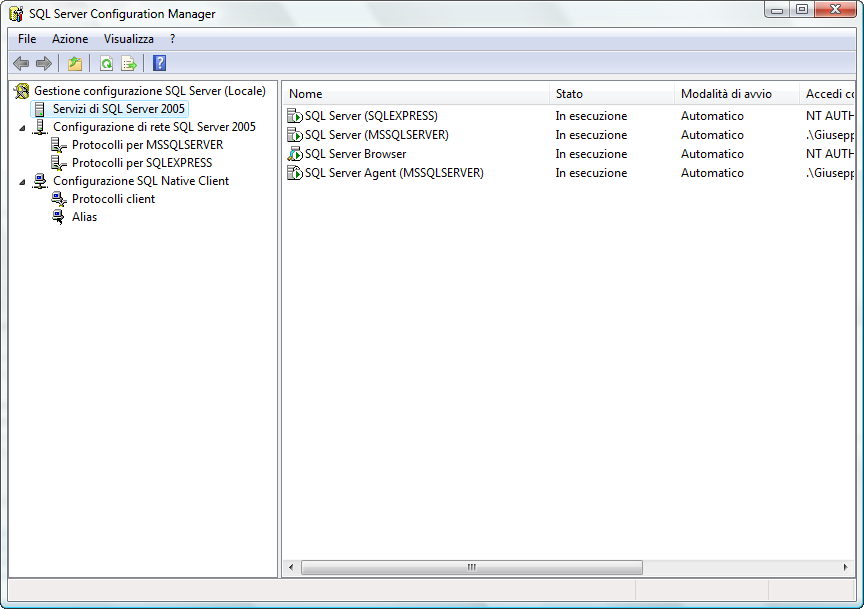The height and width of the screenshot is (609, 864).
Task: Close the SQL Server Configuration Manager window
Action: (835, 9)
